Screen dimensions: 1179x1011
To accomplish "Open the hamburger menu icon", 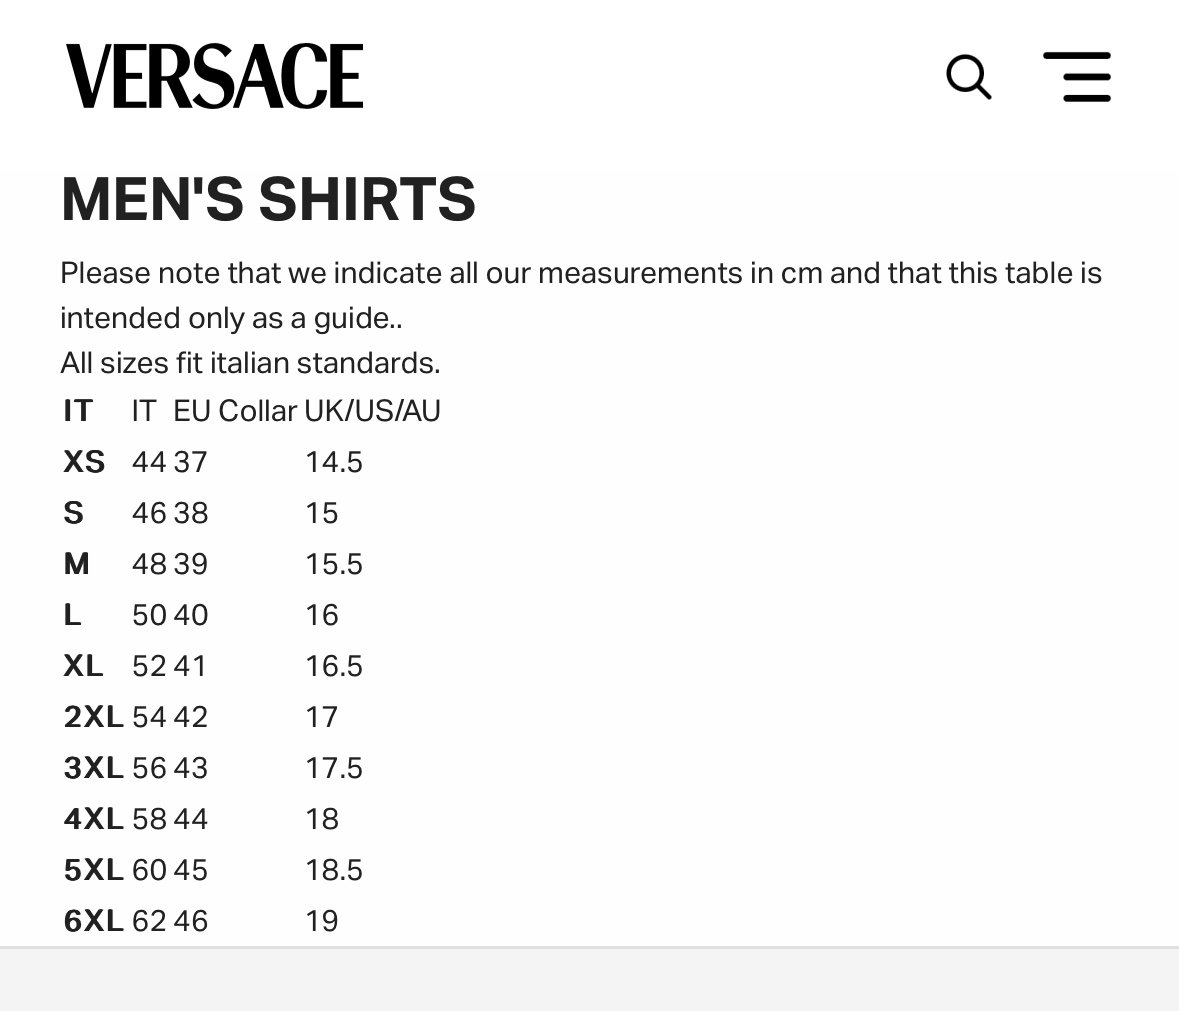I will pos(1077,77).
